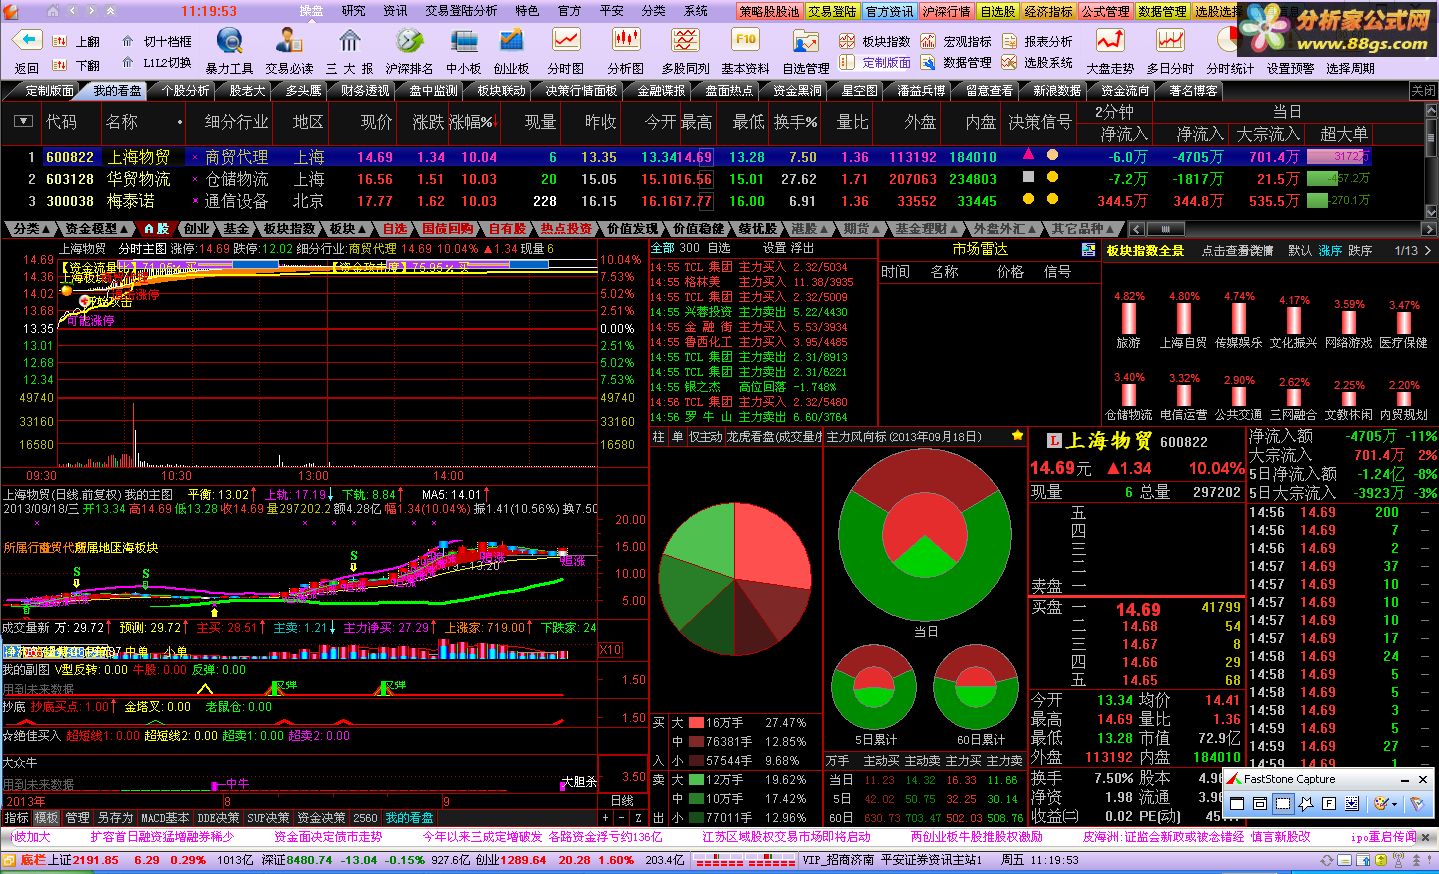
Task: Expand the 基金理财 dropdown tab
Action: pos(926,229)
